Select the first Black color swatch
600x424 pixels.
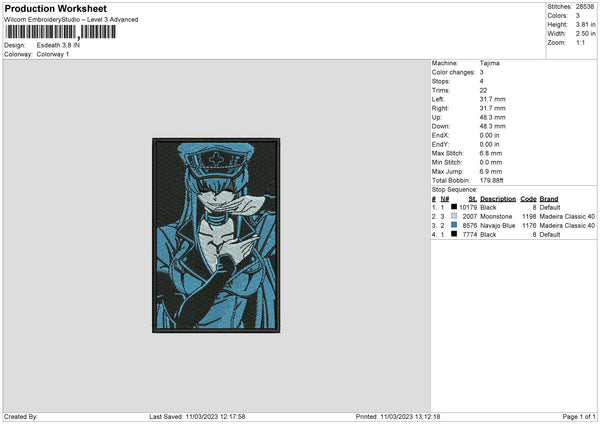454,207
